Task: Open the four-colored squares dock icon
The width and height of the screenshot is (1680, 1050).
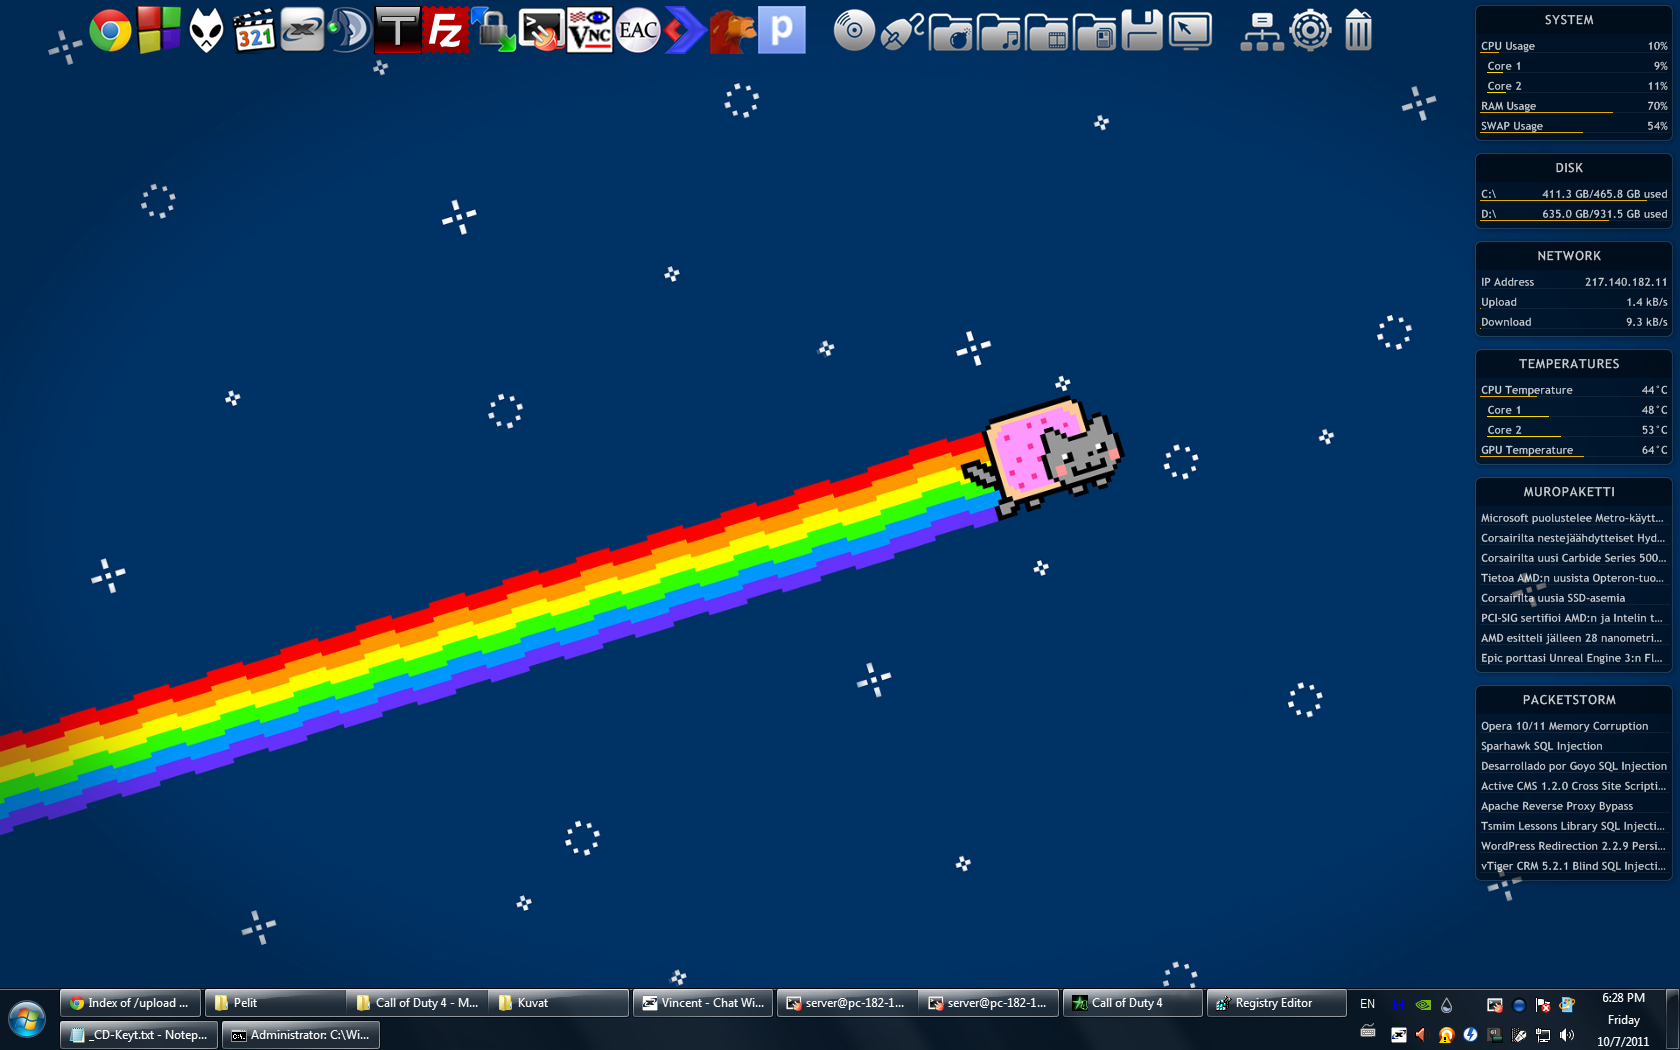Action: pyautogui.click(x=159, y=30)
